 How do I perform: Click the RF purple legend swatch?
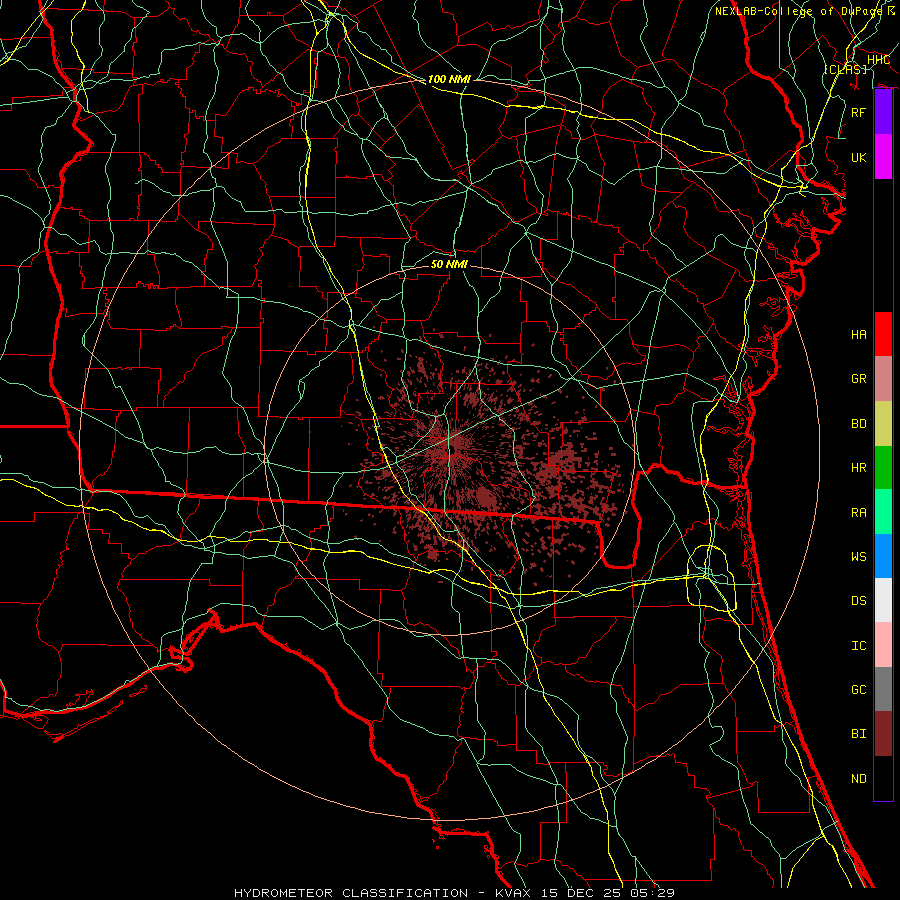883,112
